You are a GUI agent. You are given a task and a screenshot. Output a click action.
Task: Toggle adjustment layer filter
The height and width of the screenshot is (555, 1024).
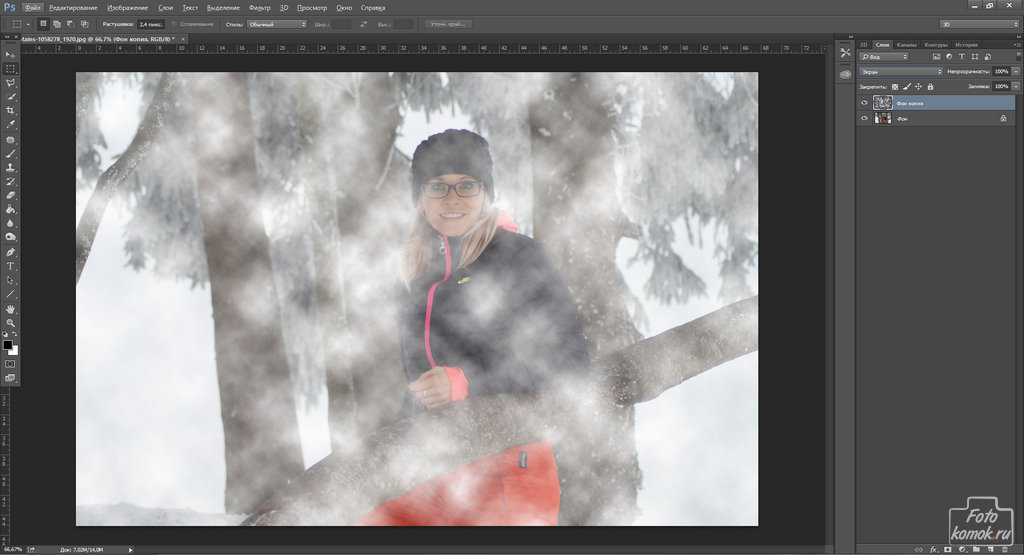(949, 57)
